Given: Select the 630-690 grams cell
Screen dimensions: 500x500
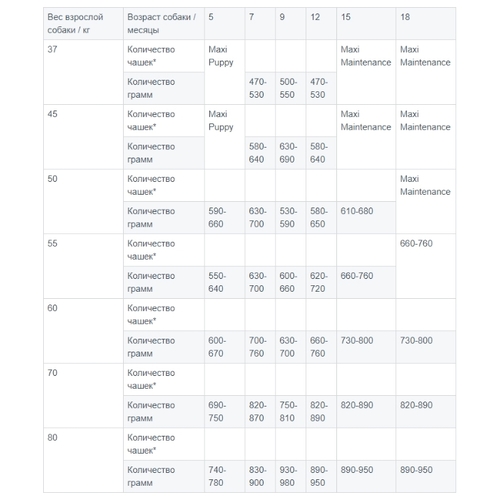Looking at the screenshot, I should coord(291,153).
